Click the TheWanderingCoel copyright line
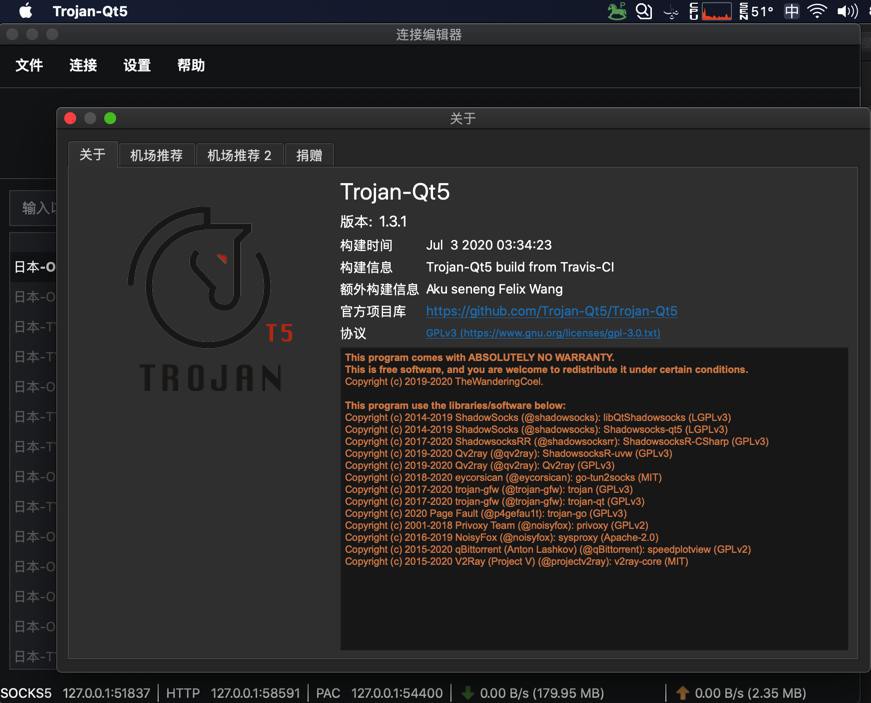Screen dimensions: 871x703 tap(444, 381)
